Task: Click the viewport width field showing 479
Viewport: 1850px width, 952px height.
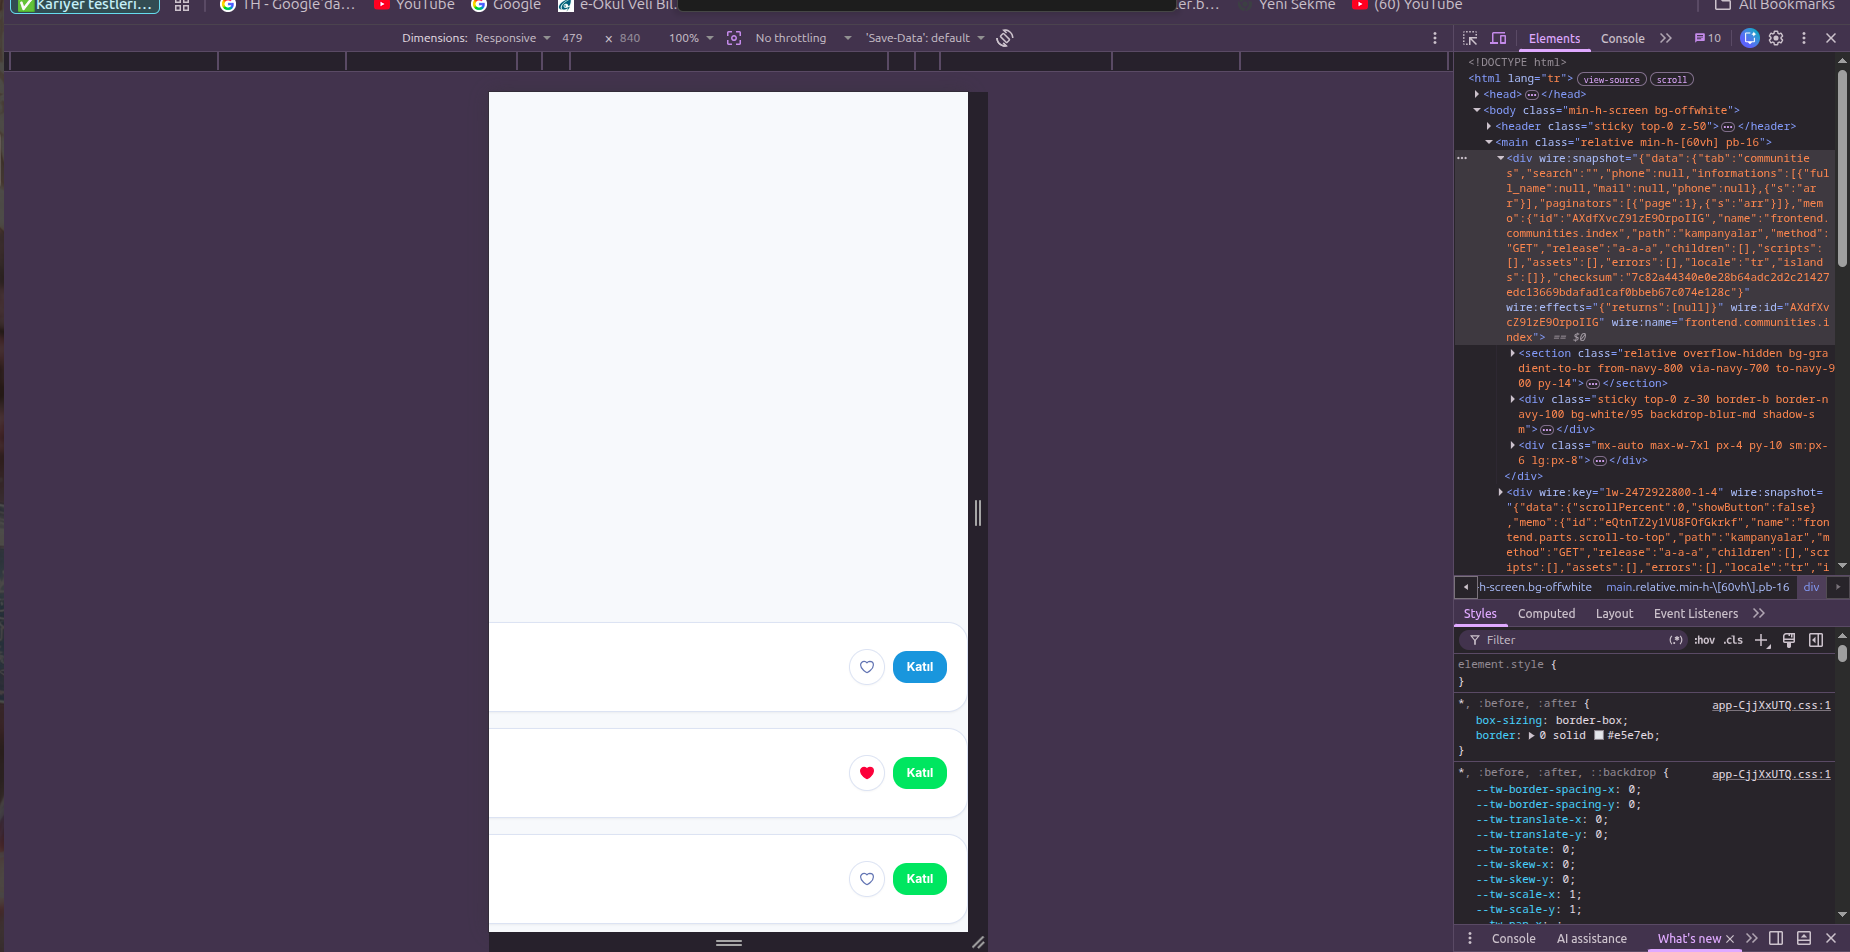Action: pos(574,38)
